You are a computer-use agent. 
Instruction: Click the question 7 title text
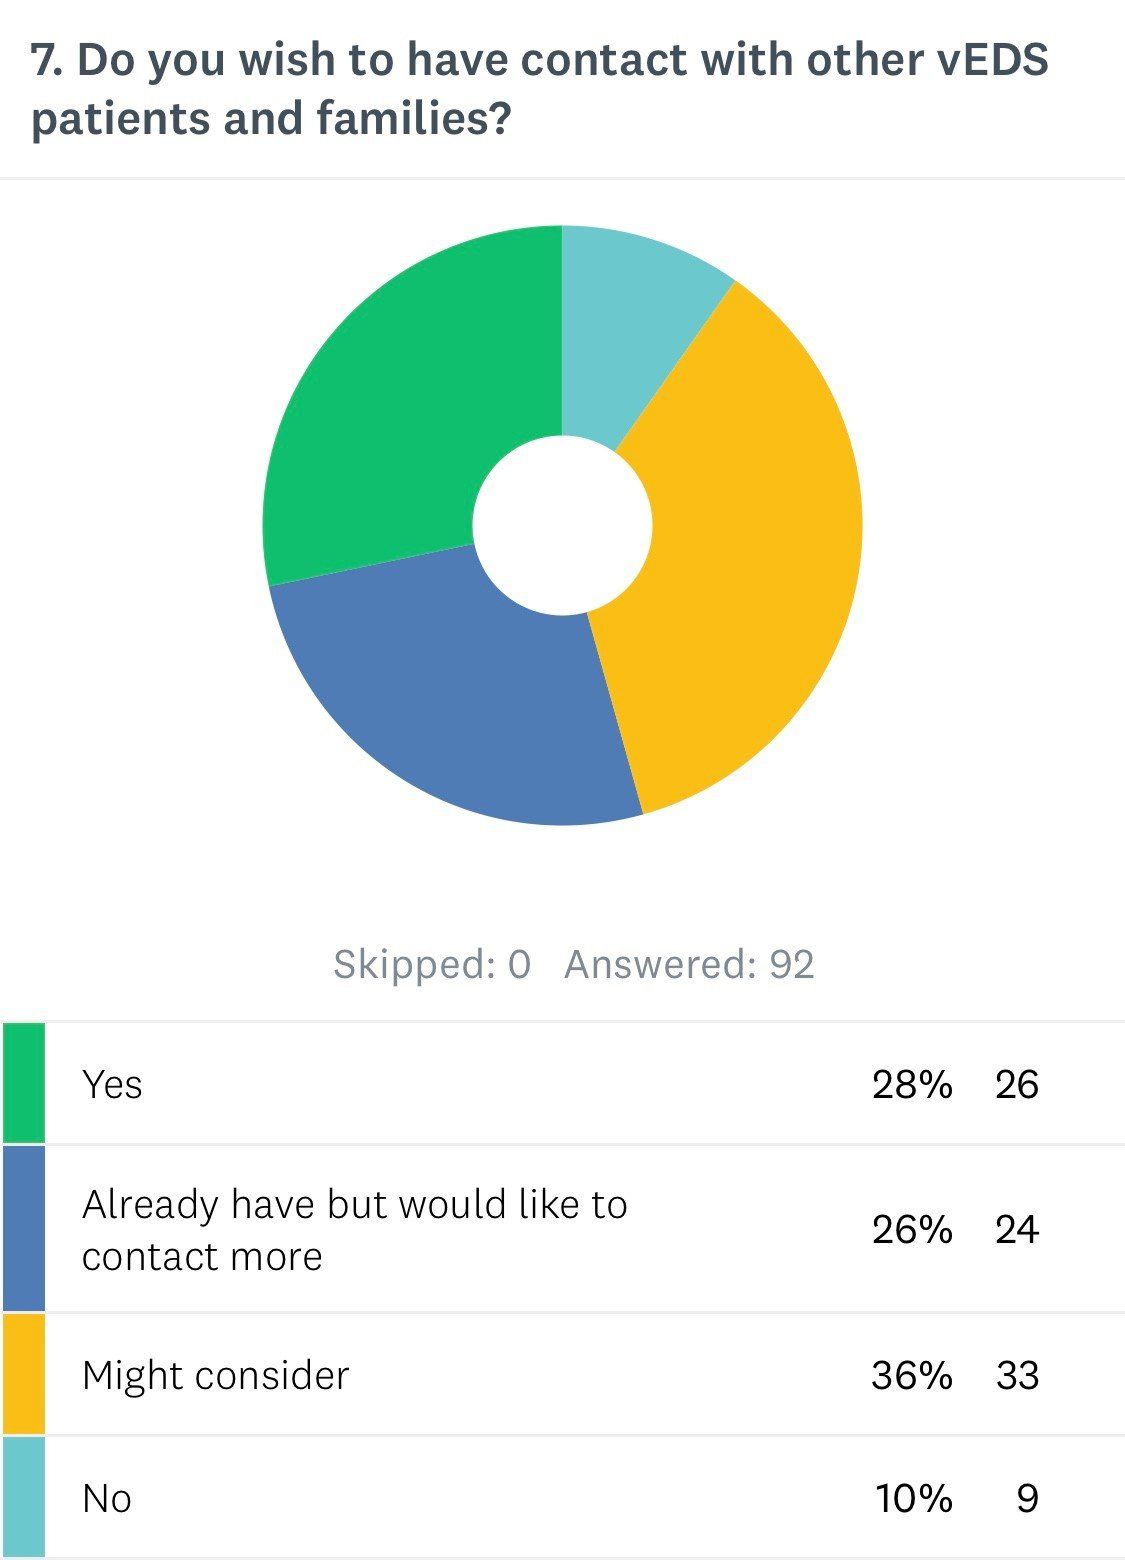click(540, 90)
